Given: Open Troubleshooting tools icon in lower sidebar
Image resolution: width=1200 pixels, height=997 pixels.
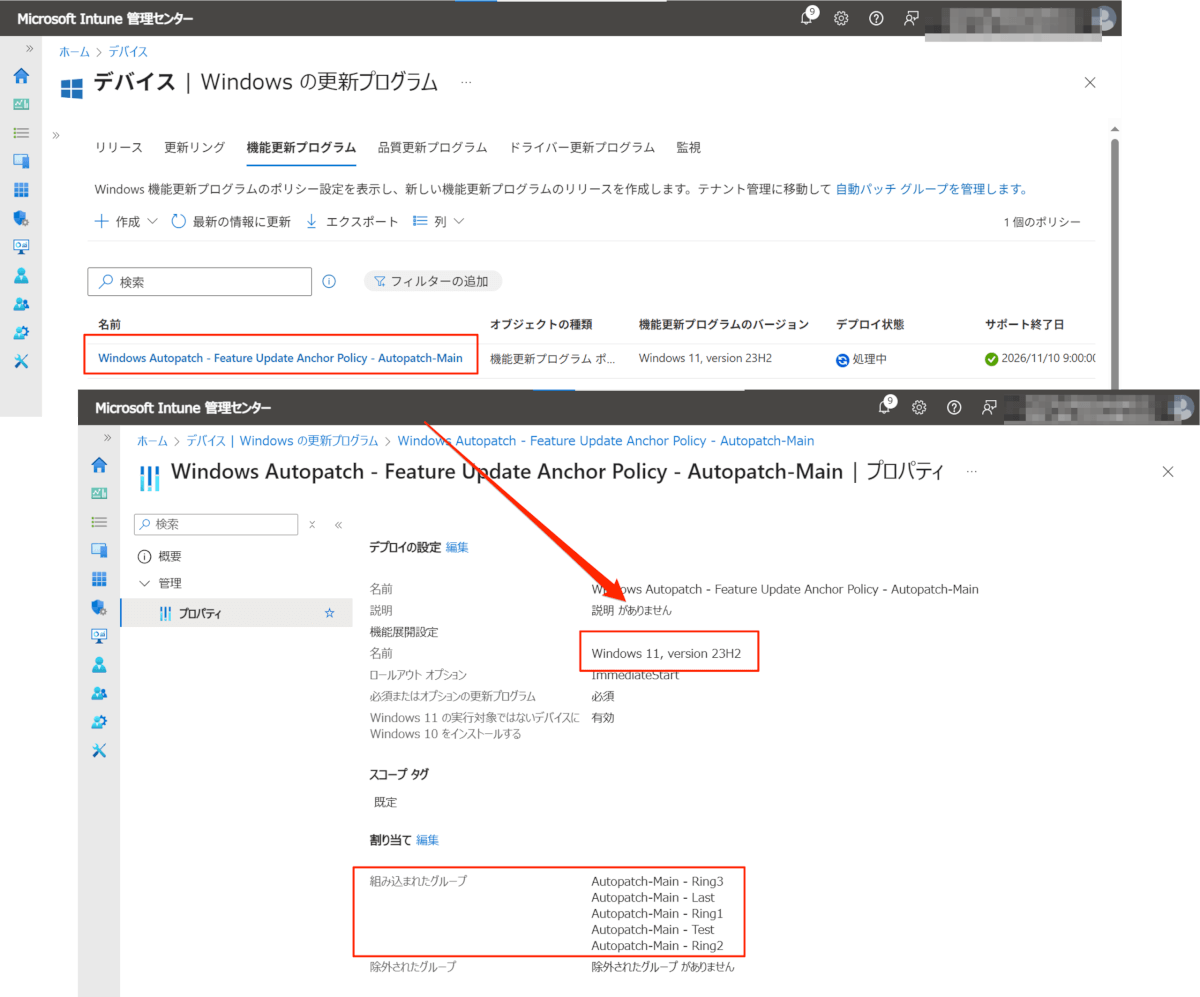Looking at the screenshot, I should point(99,750).
